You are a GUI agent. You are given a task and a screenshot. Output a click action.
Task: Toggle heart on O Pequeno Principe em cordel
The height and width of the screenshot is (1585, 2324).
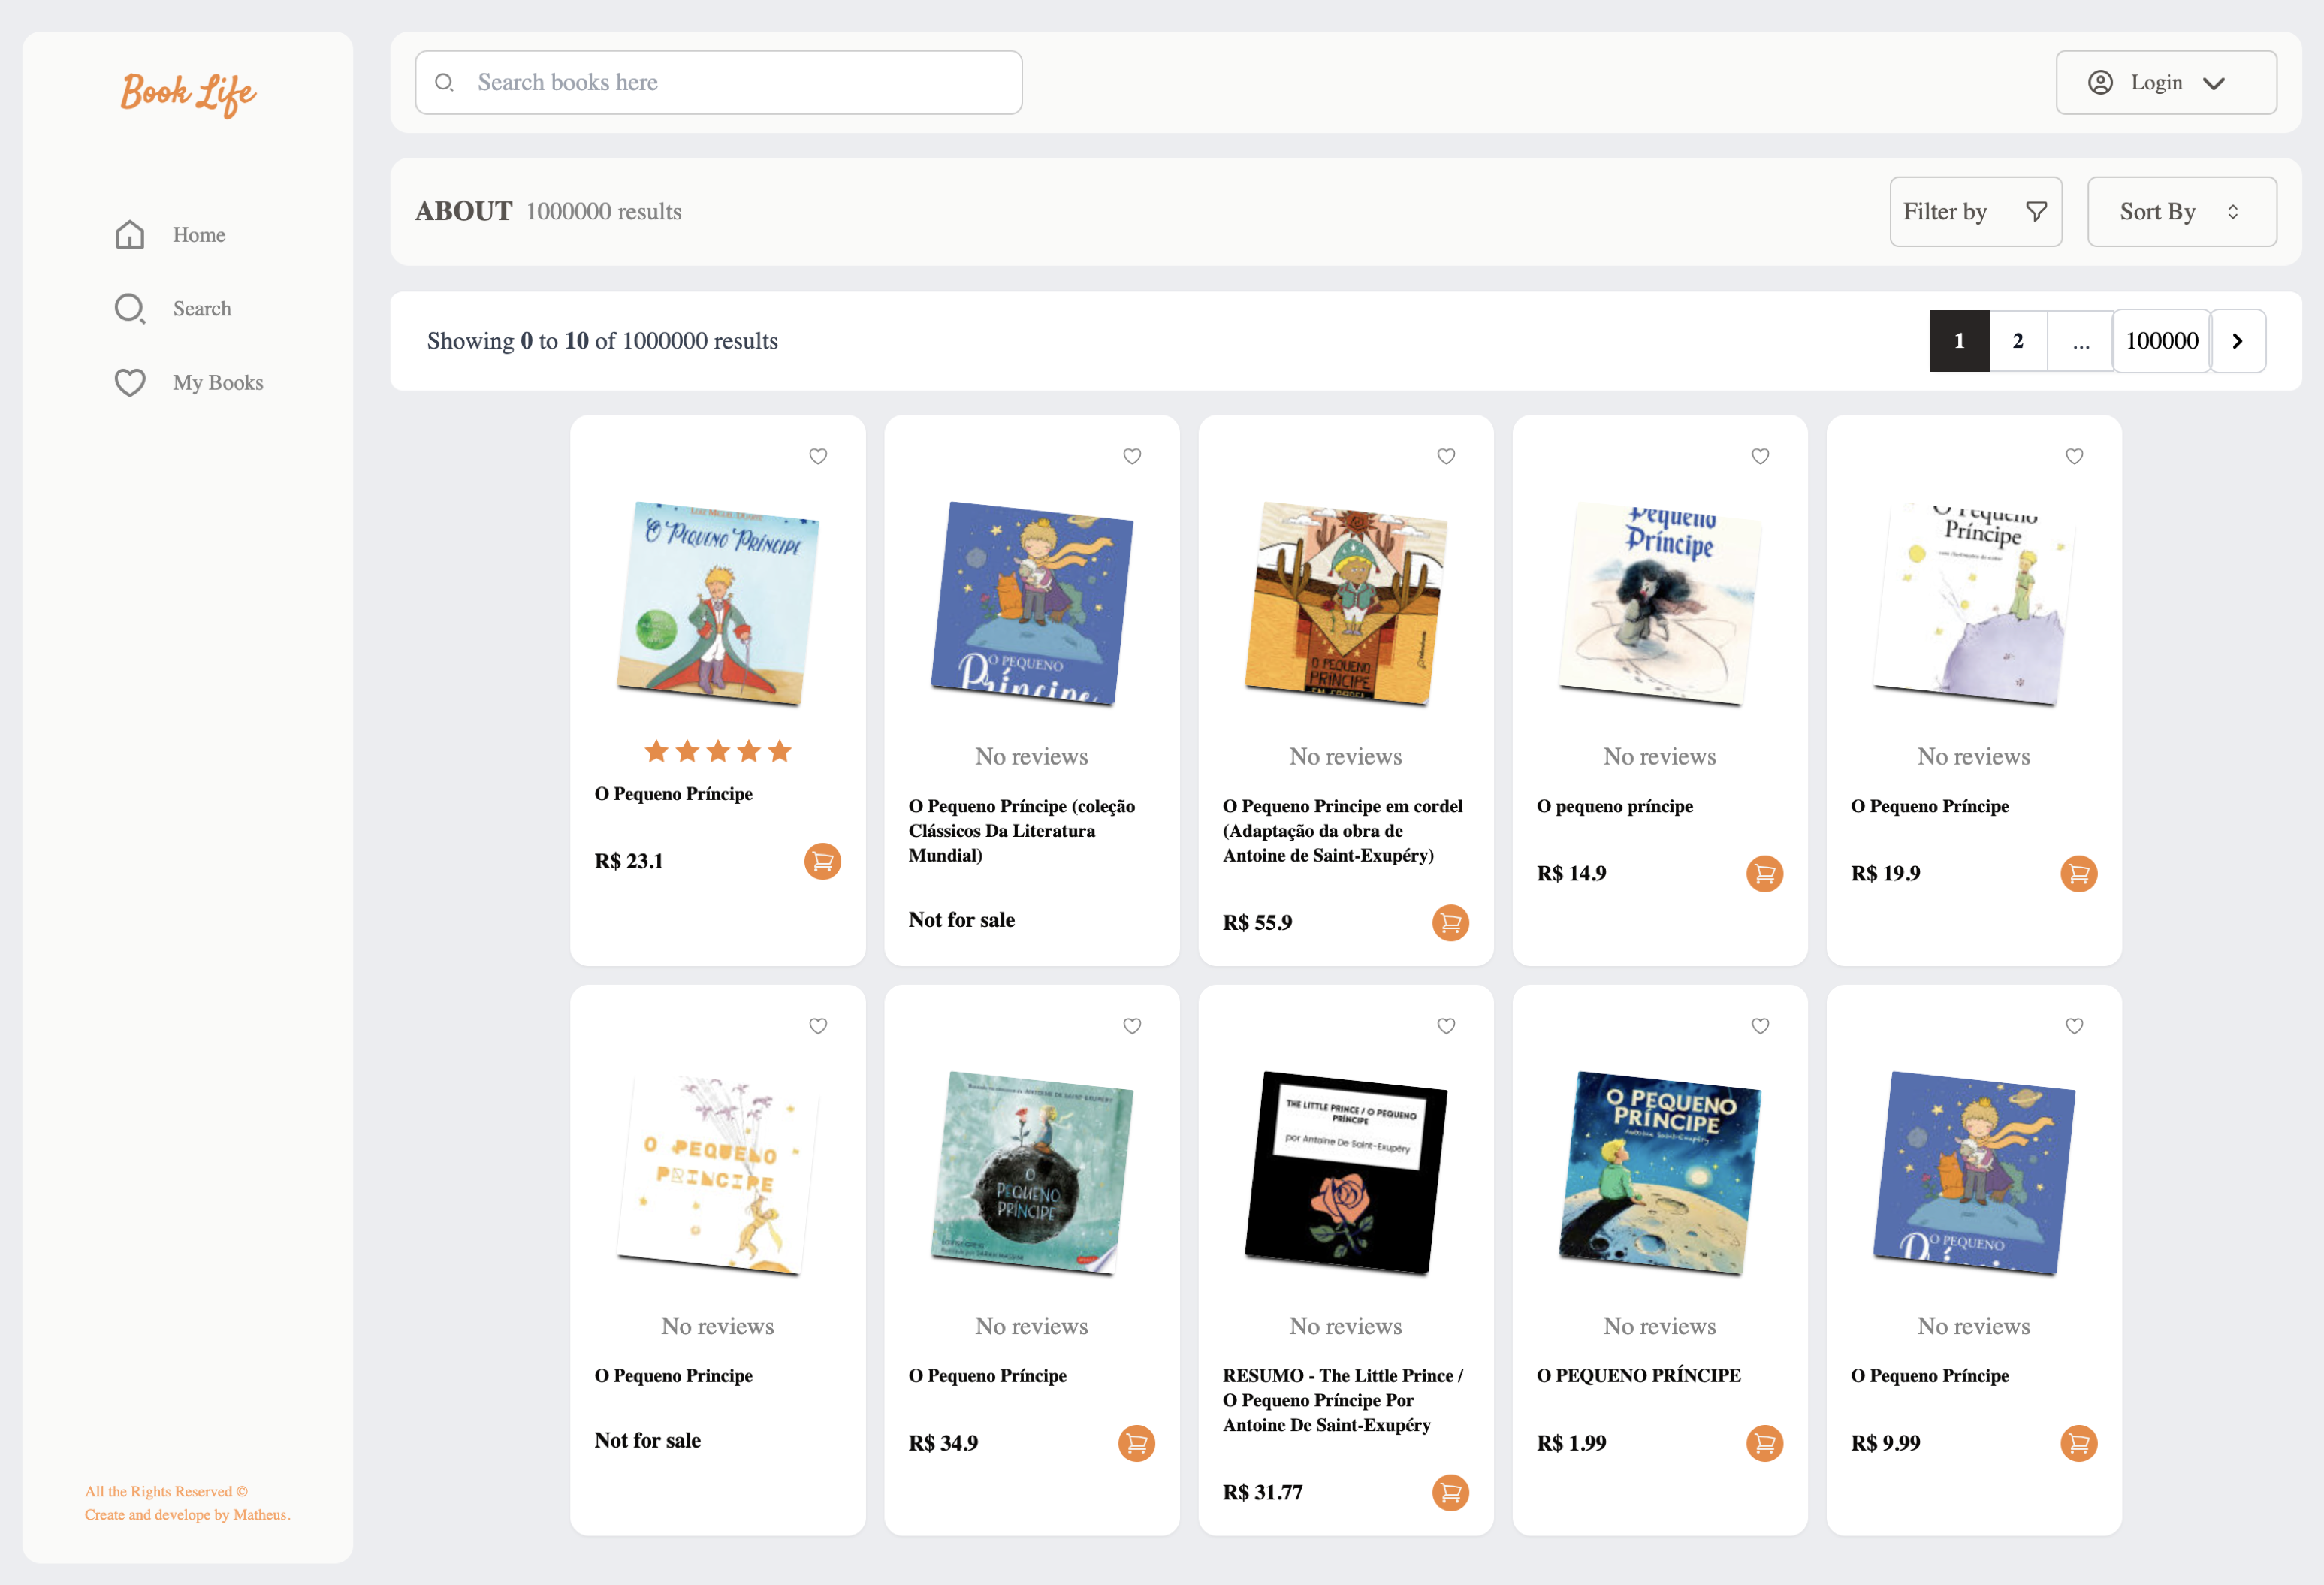[1446, 456]
